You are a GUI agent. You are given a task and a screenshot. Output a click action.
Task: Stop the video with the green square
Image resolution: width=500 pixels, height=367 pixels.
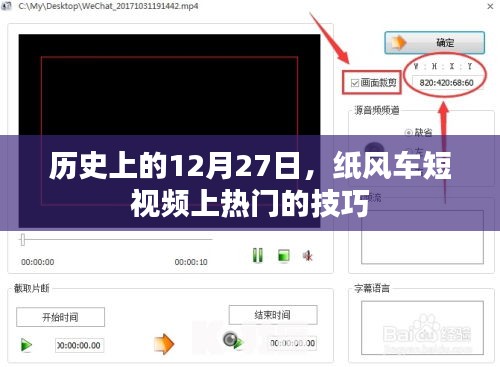(284, 256)
